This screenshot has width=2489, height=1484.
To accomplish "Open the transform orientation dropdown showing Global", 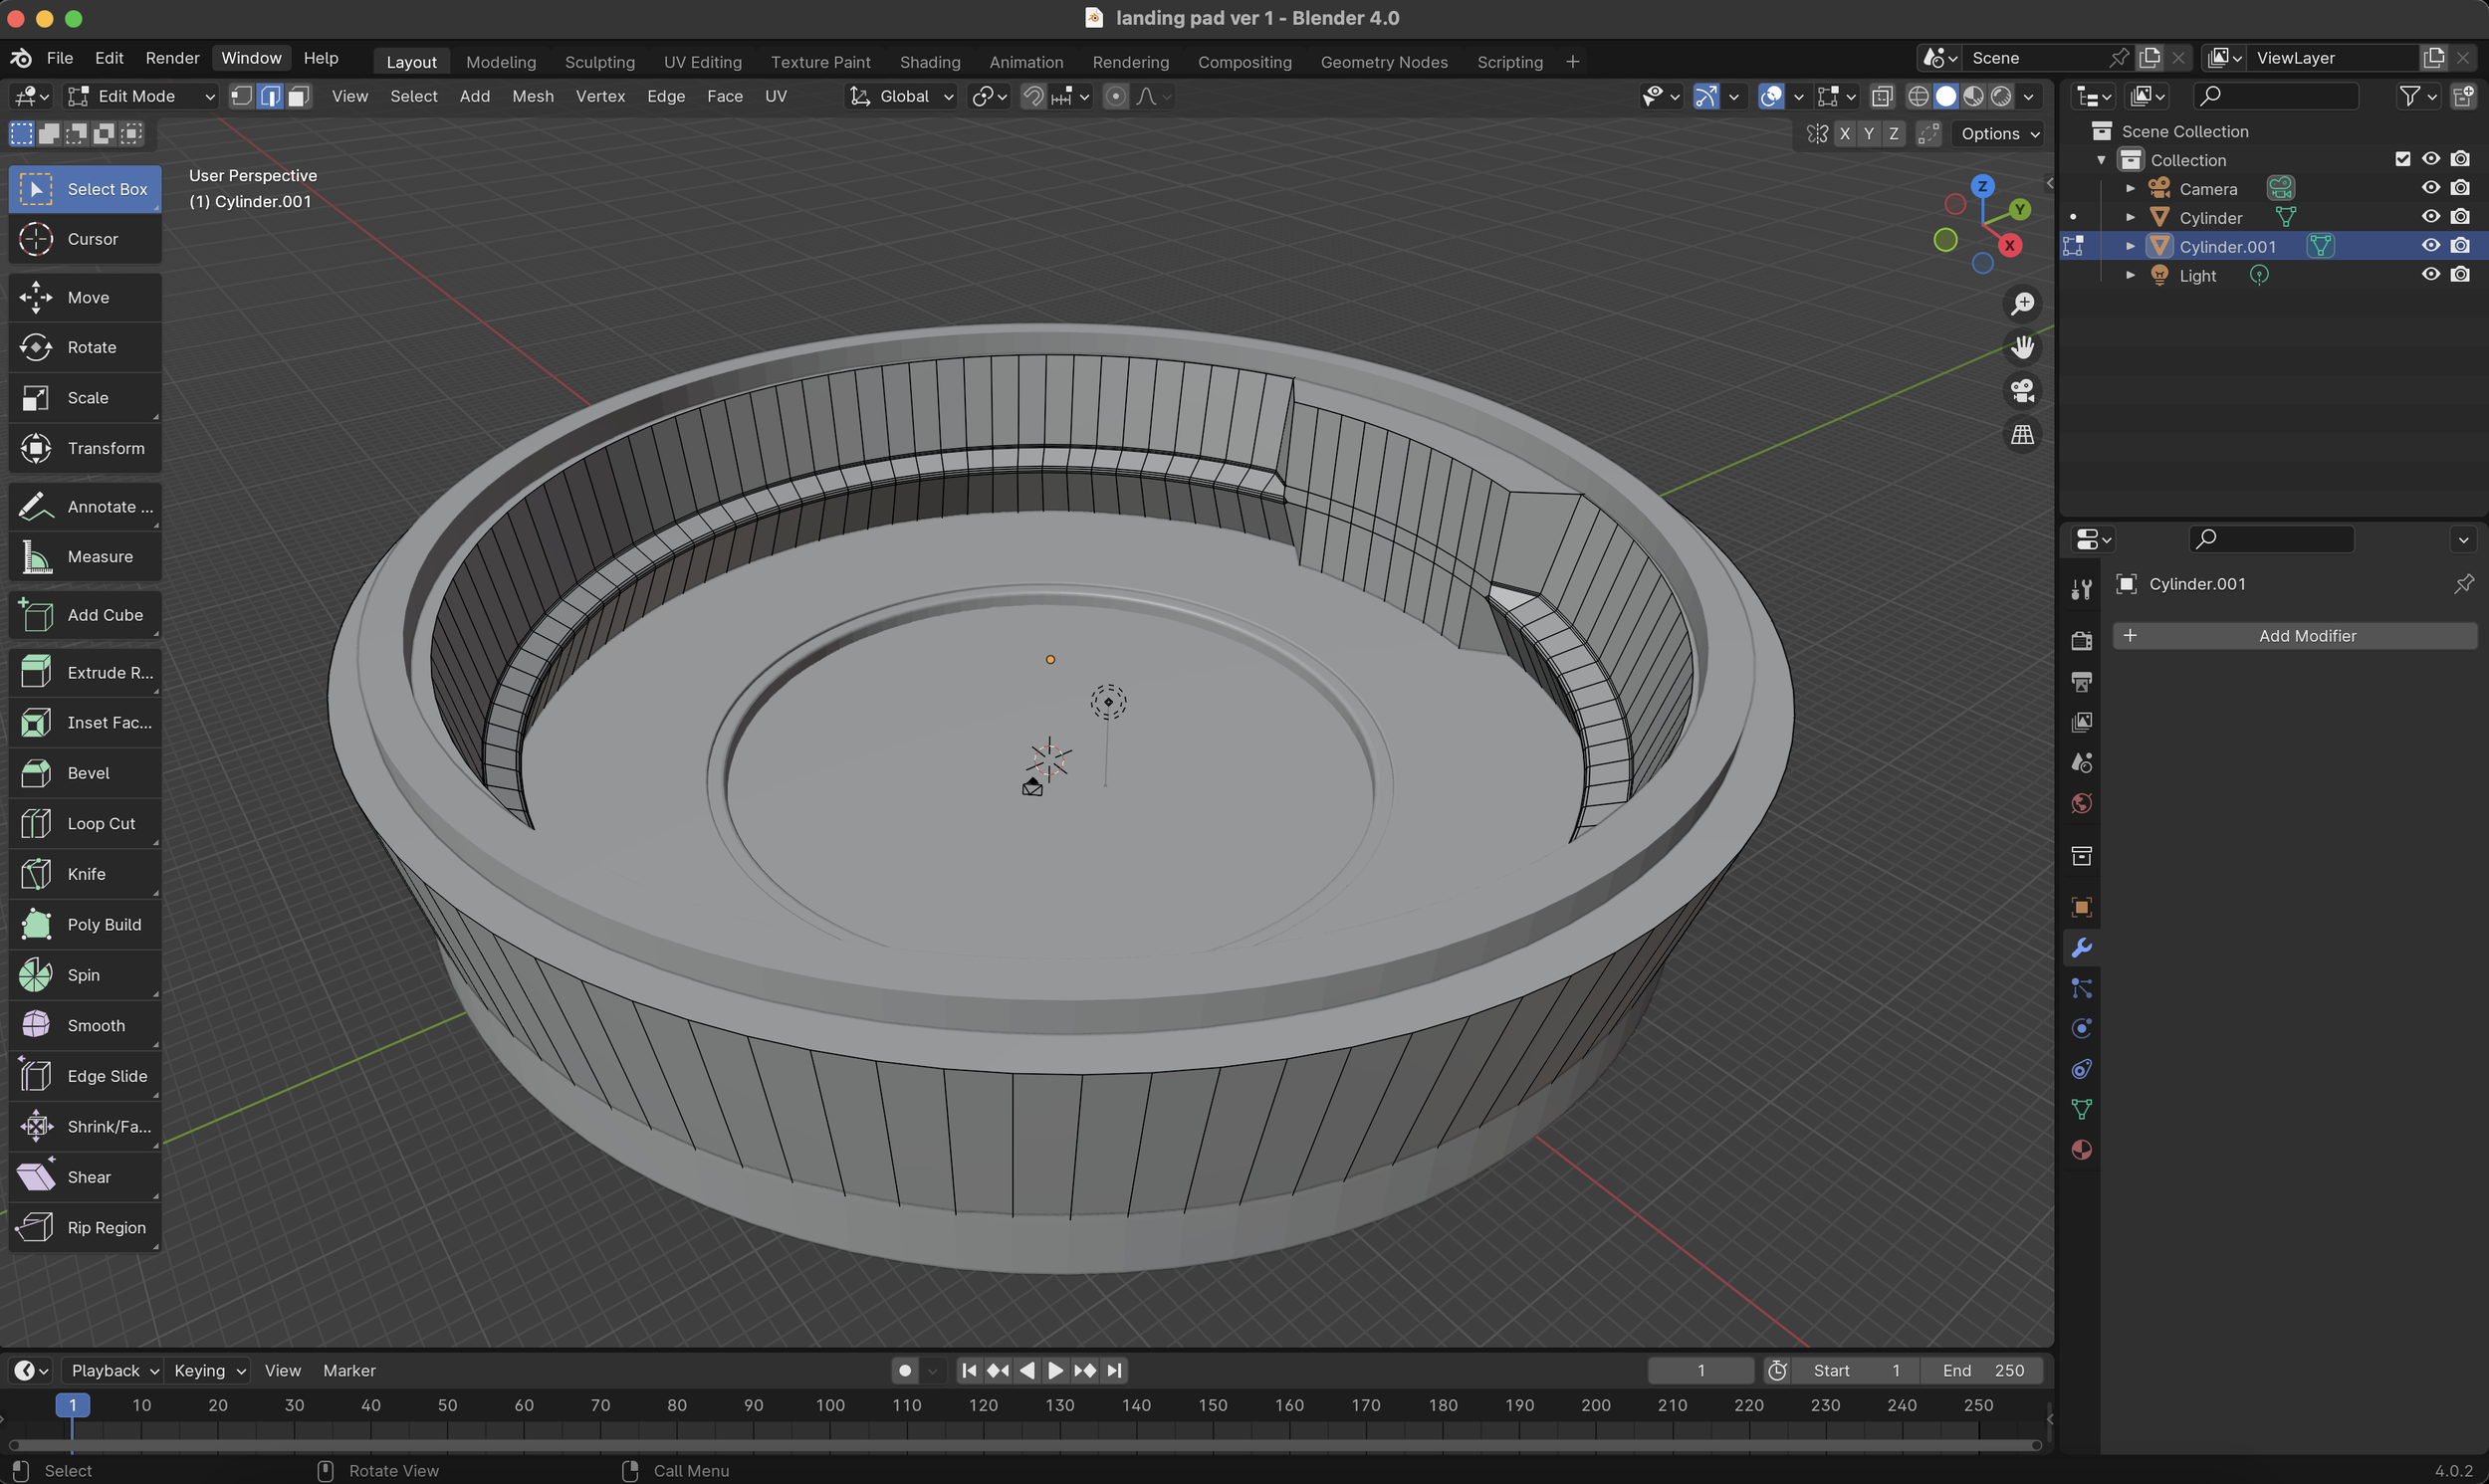I will (900, 96).
